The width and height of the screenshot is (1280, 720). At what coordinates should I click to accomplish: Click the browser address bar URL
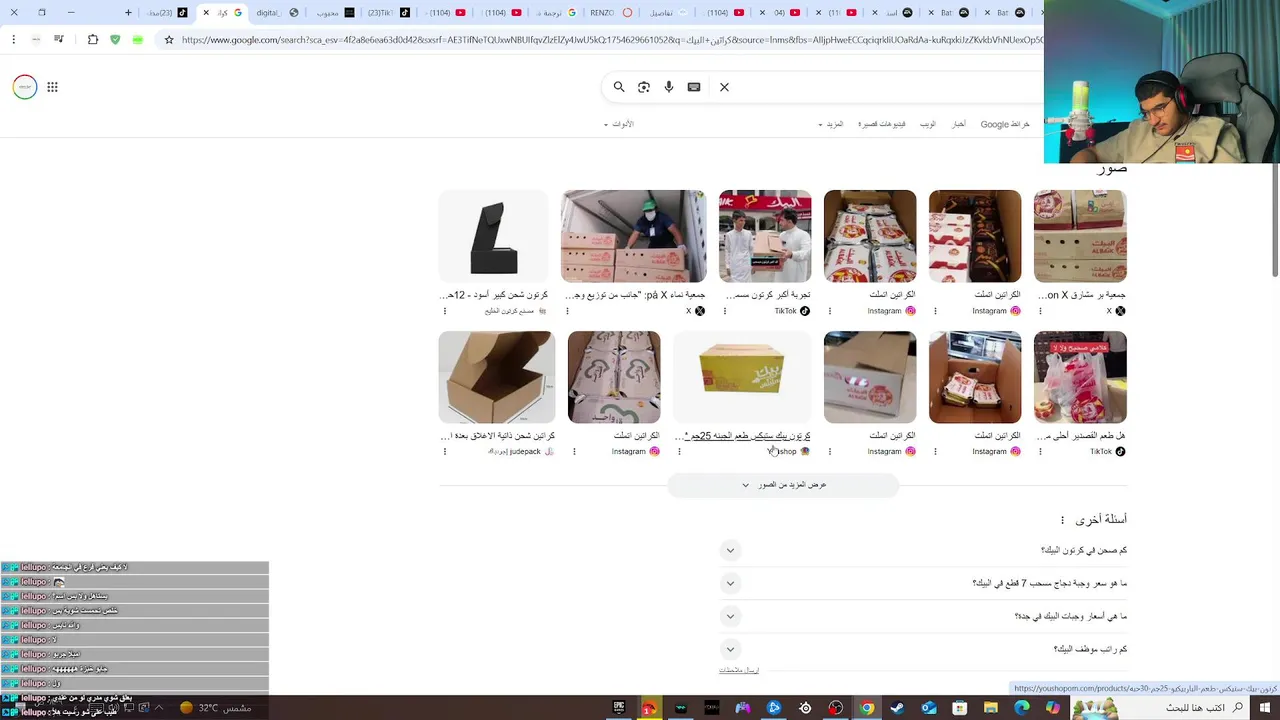click(x=610, y=40)
